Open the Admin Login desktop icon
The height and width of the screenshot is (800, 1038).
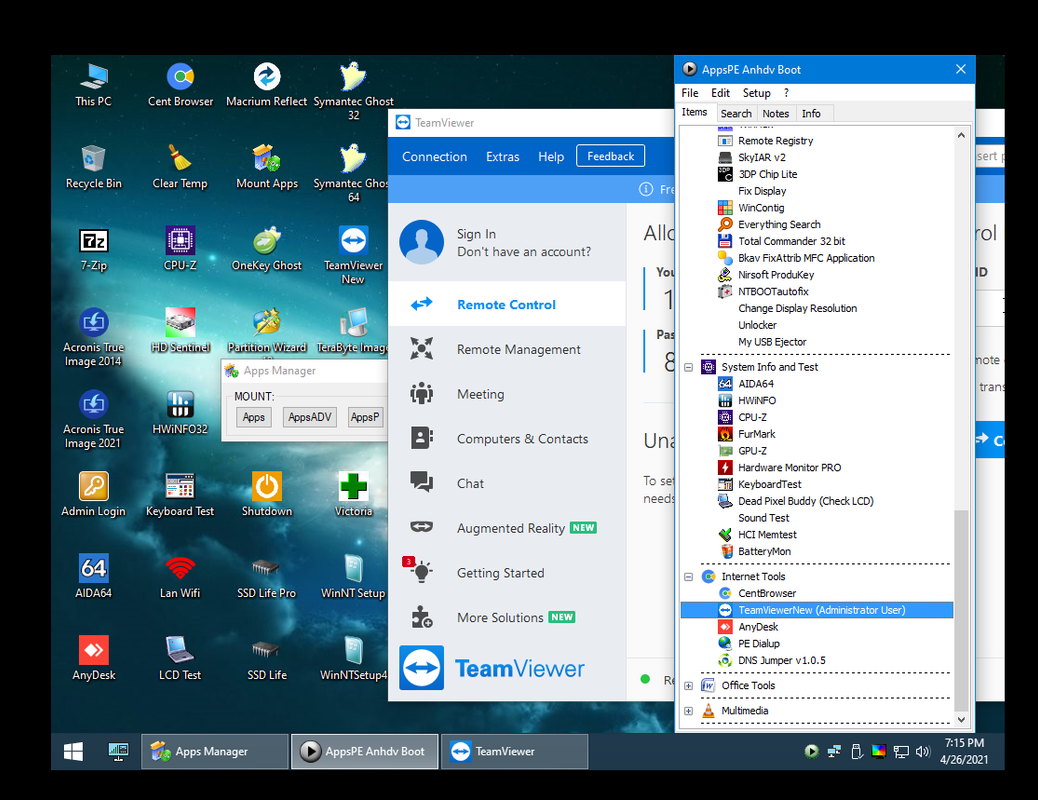[x=93, y=495]
